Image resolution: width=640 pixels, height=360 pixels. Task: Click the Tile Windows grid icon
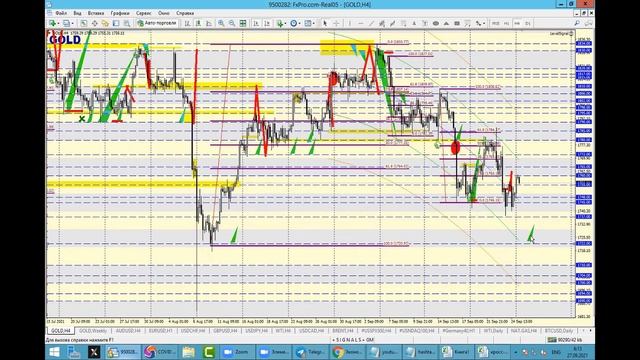point(242,23)
